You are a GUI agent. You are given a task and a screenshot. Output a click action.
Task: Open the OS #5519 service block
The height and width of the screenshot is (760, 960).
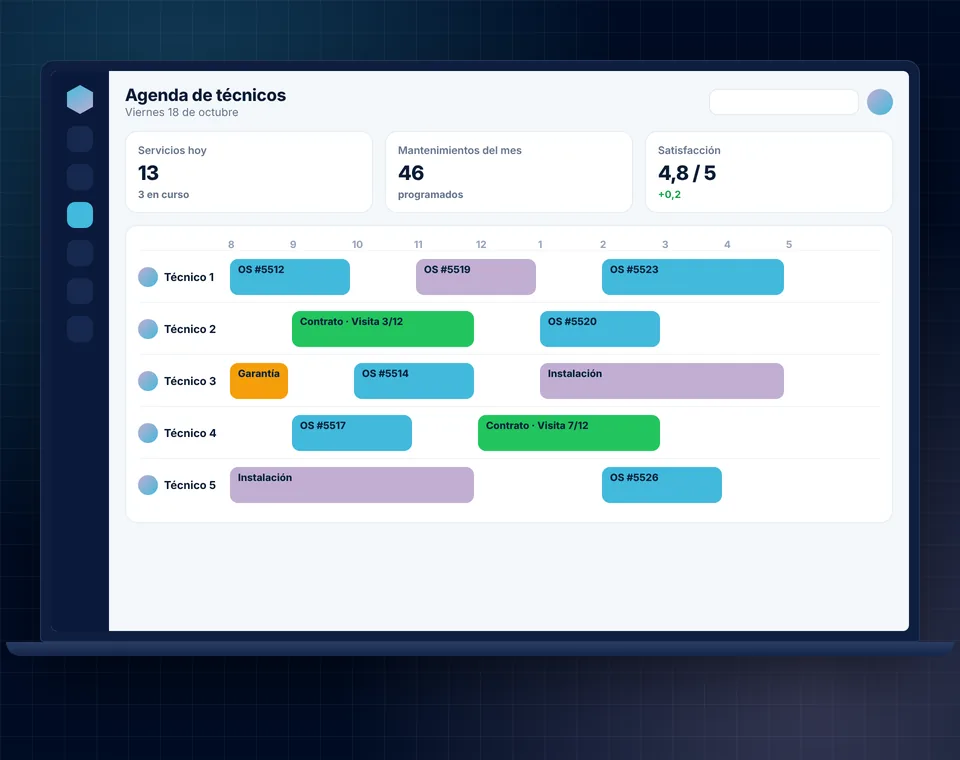click(476, 277)
